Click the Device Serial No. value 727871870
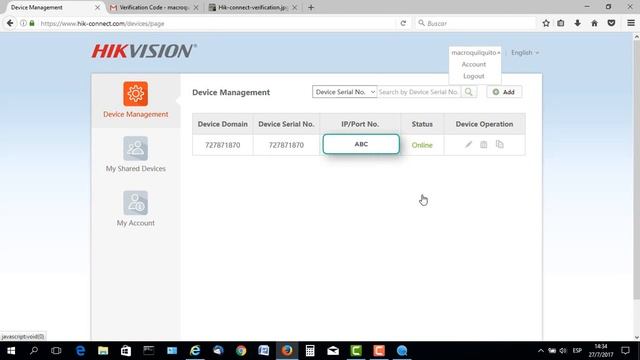Image resolution: width=640 pixels, height=360 pixels. click(286, 145)
